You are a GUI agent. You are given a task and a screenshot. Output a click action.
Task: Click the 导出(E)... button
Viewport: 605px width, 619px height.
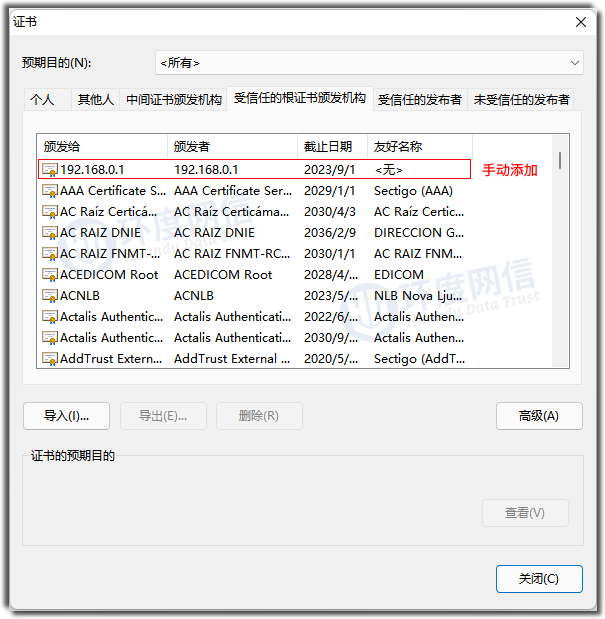[x=163, y=416]
